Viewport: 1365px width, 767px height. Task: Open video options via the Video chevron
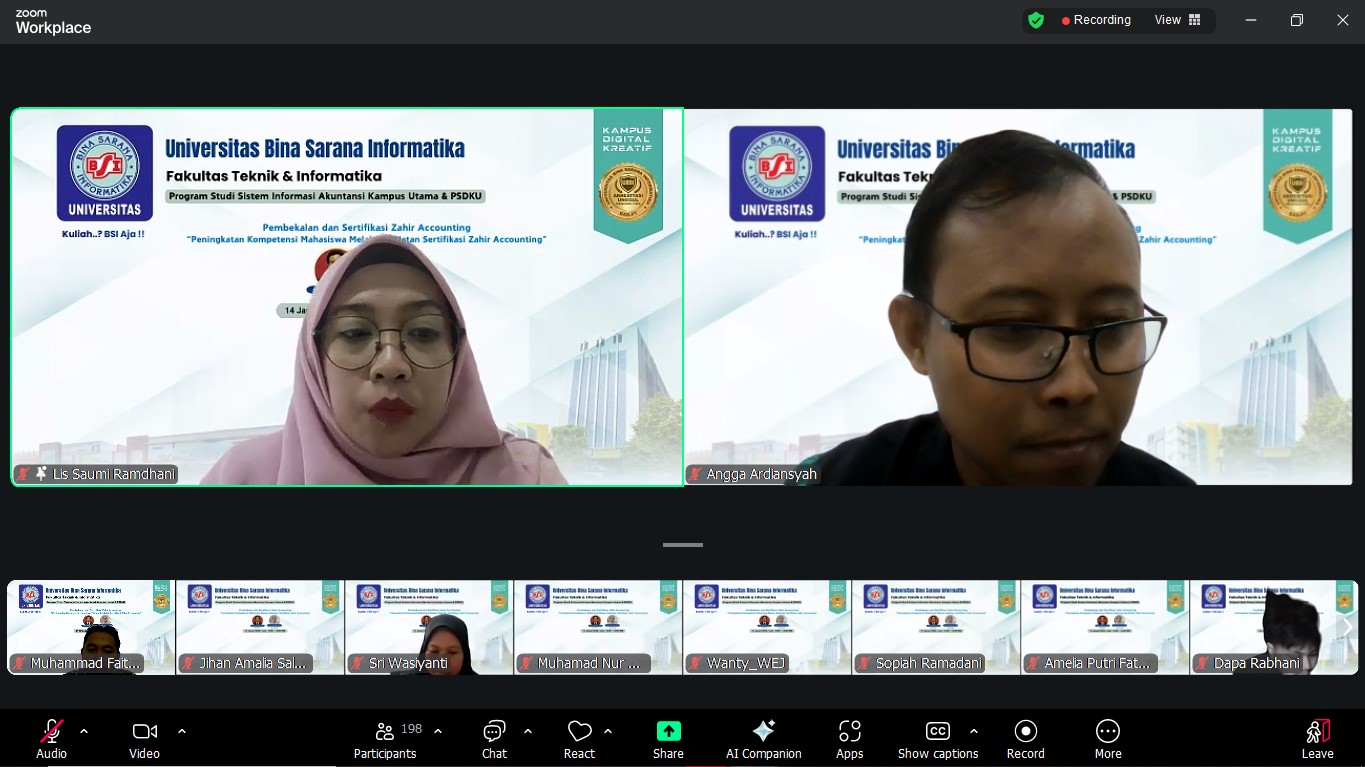pyautogui.click(x=182, y=732)
